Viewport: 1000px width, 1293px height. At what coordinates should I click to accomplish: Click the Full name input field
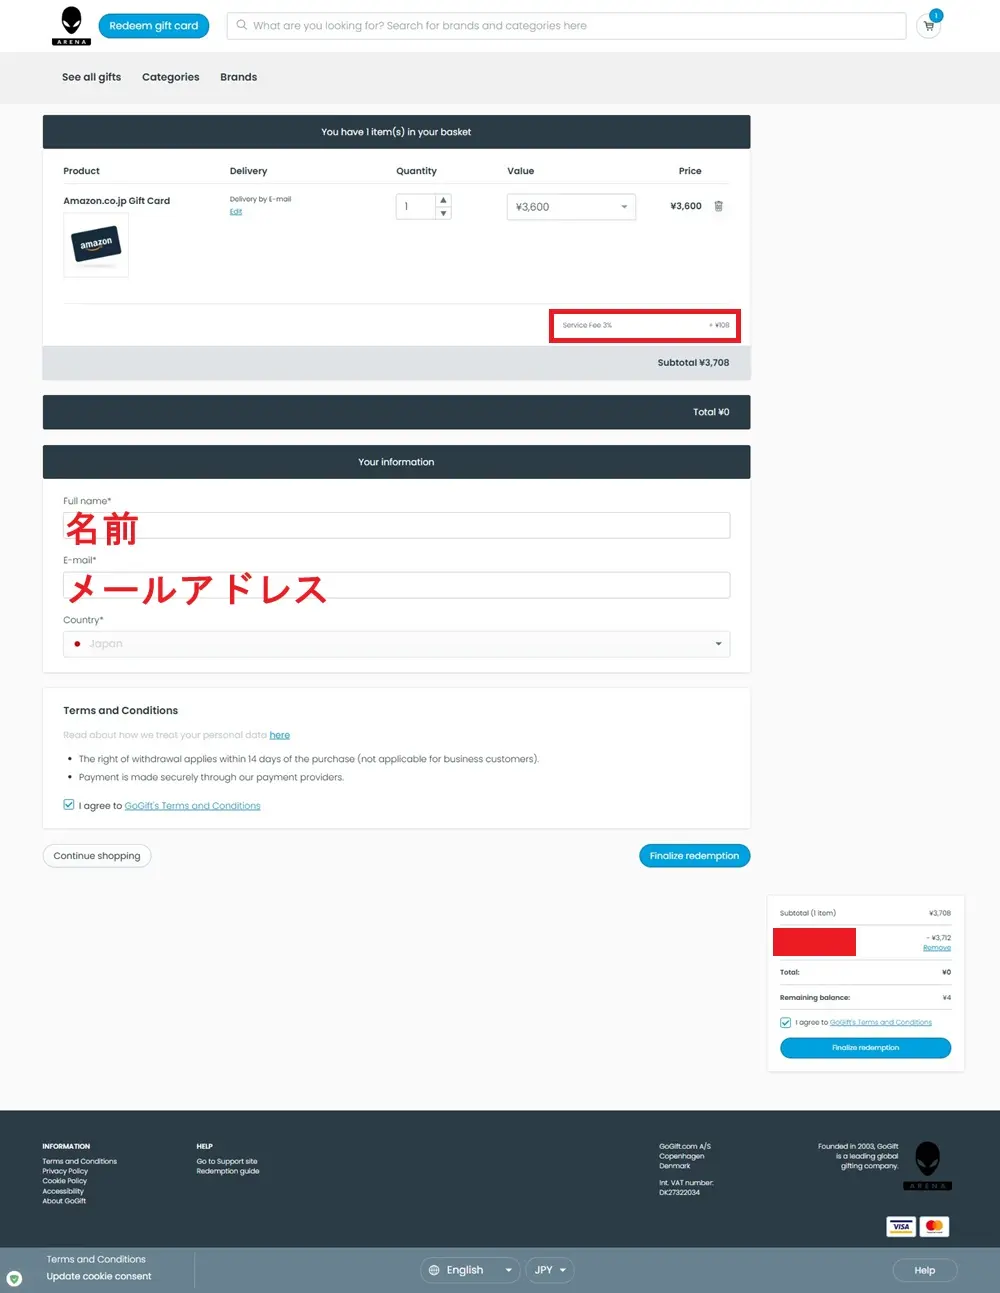click(396, 524)
